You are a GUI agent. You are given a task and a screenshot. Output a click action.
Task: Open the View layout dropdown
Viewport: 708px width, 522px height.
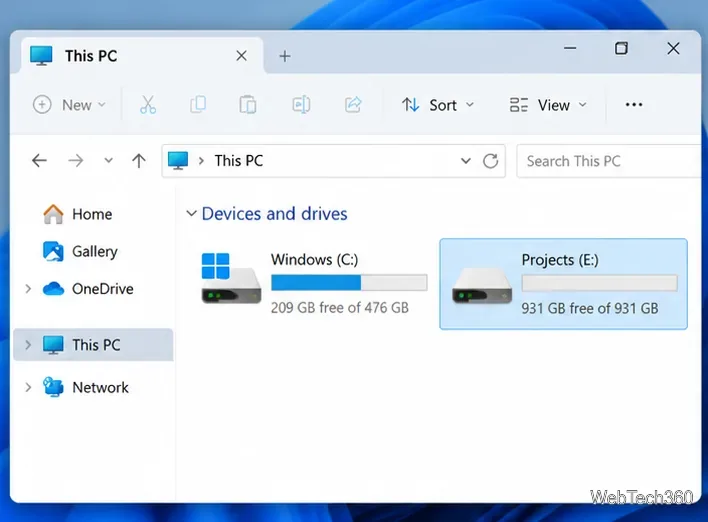[548, 105]
